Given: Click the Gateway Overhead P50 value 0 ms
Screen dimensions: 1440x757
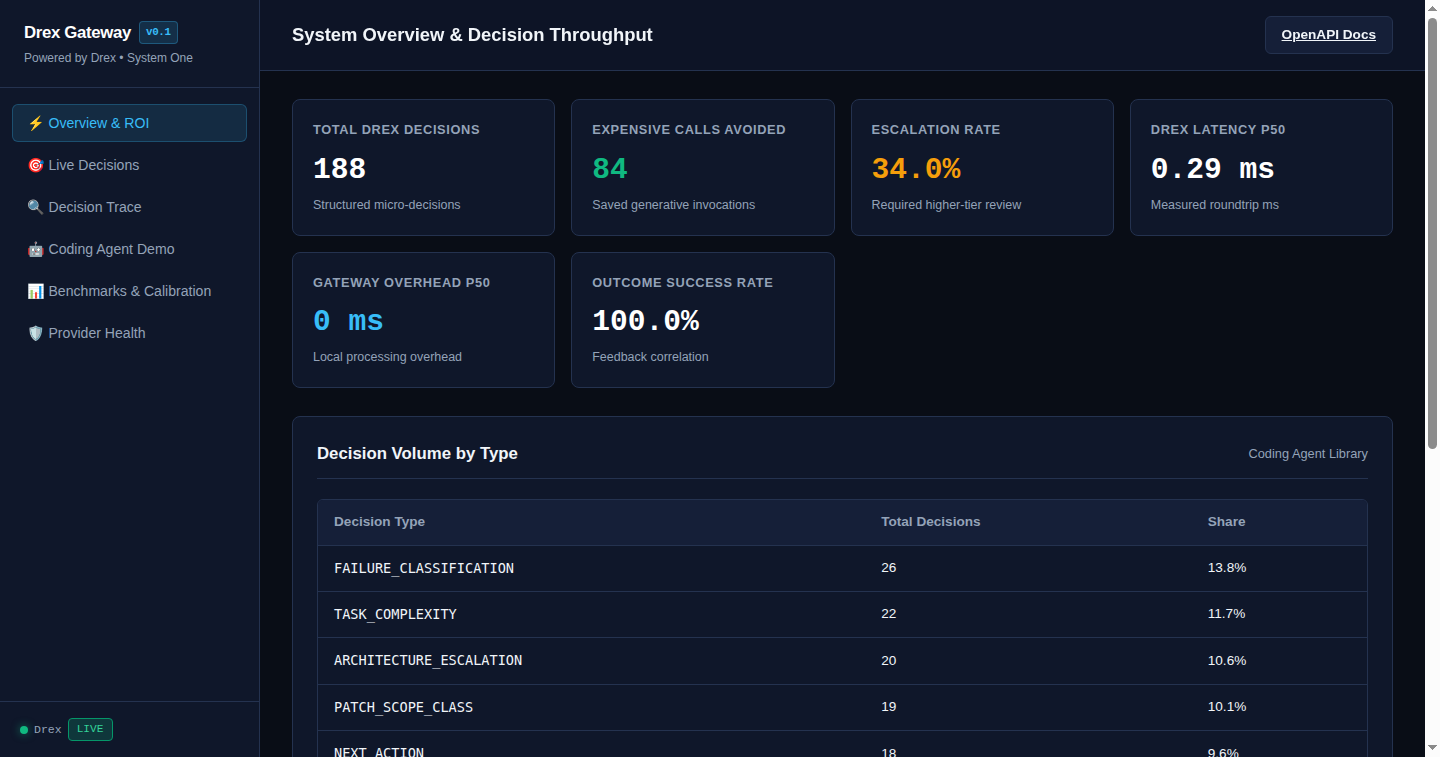Looking at the screenshot, I should [x=348, y=321].
